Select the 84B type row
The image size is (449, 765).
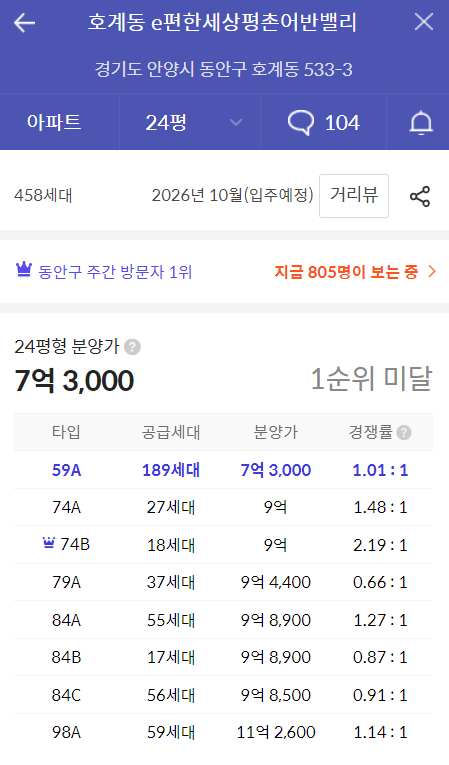(224, 657)
